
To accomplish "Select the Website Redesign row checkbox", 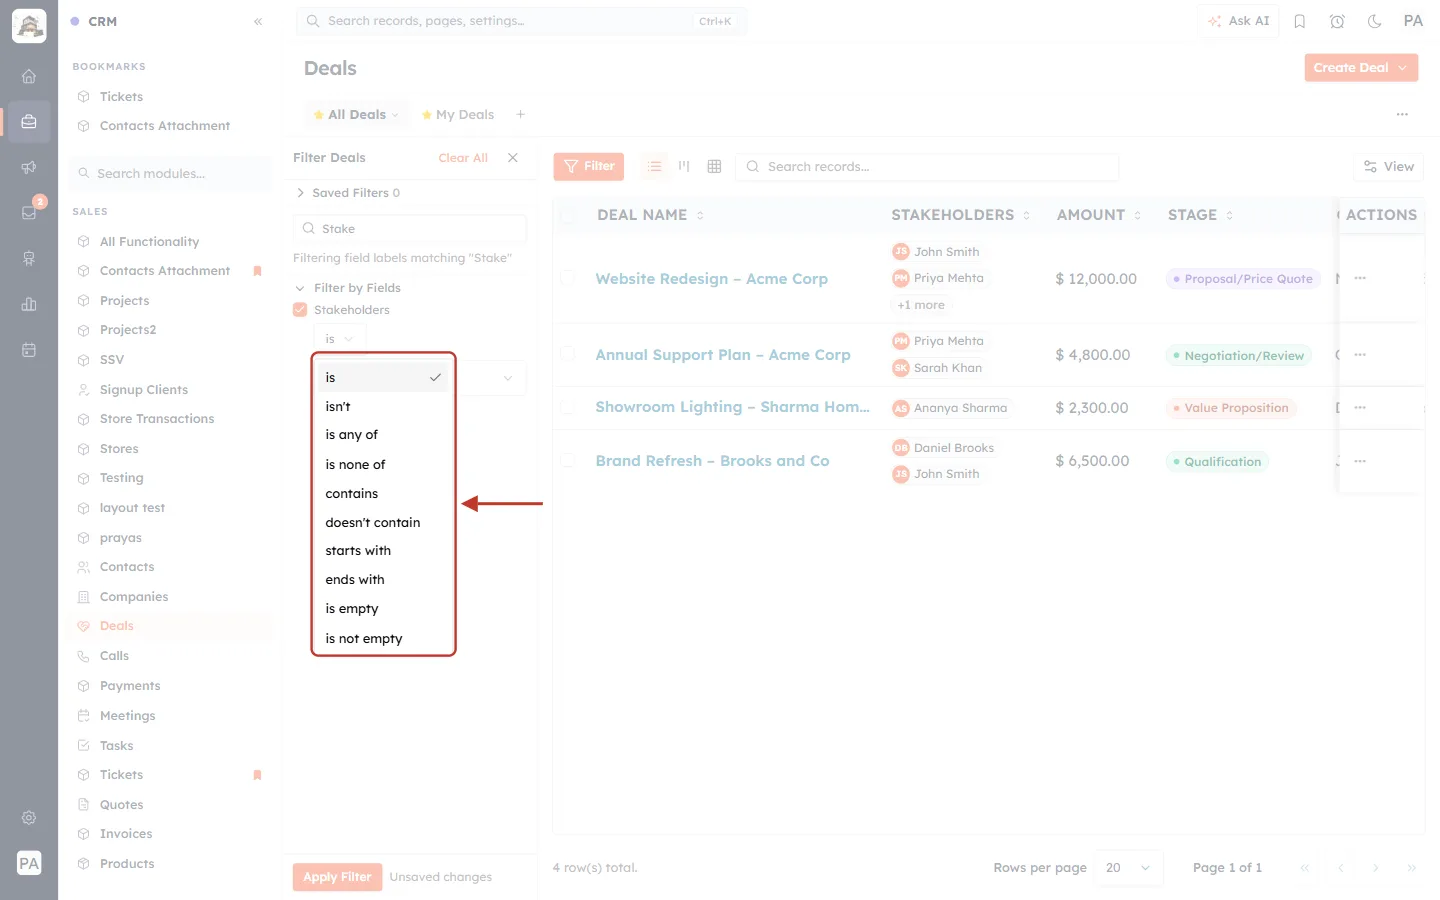I will (x=568, y=279).
